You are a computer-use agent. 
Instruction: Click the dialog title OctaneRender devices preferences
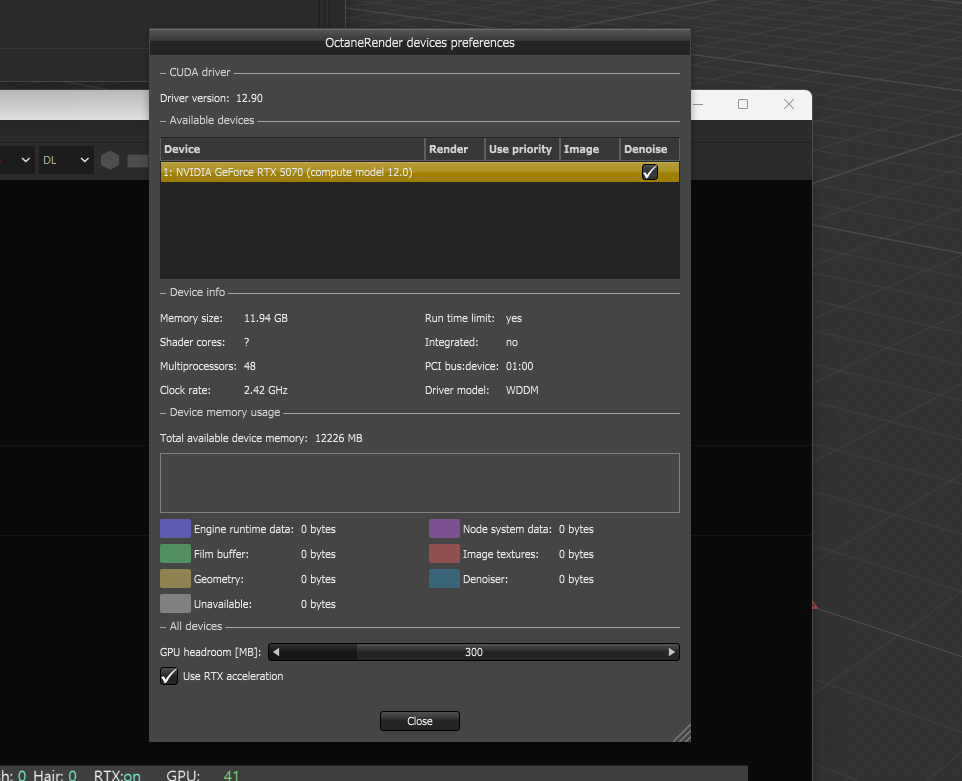click(420, 43)
